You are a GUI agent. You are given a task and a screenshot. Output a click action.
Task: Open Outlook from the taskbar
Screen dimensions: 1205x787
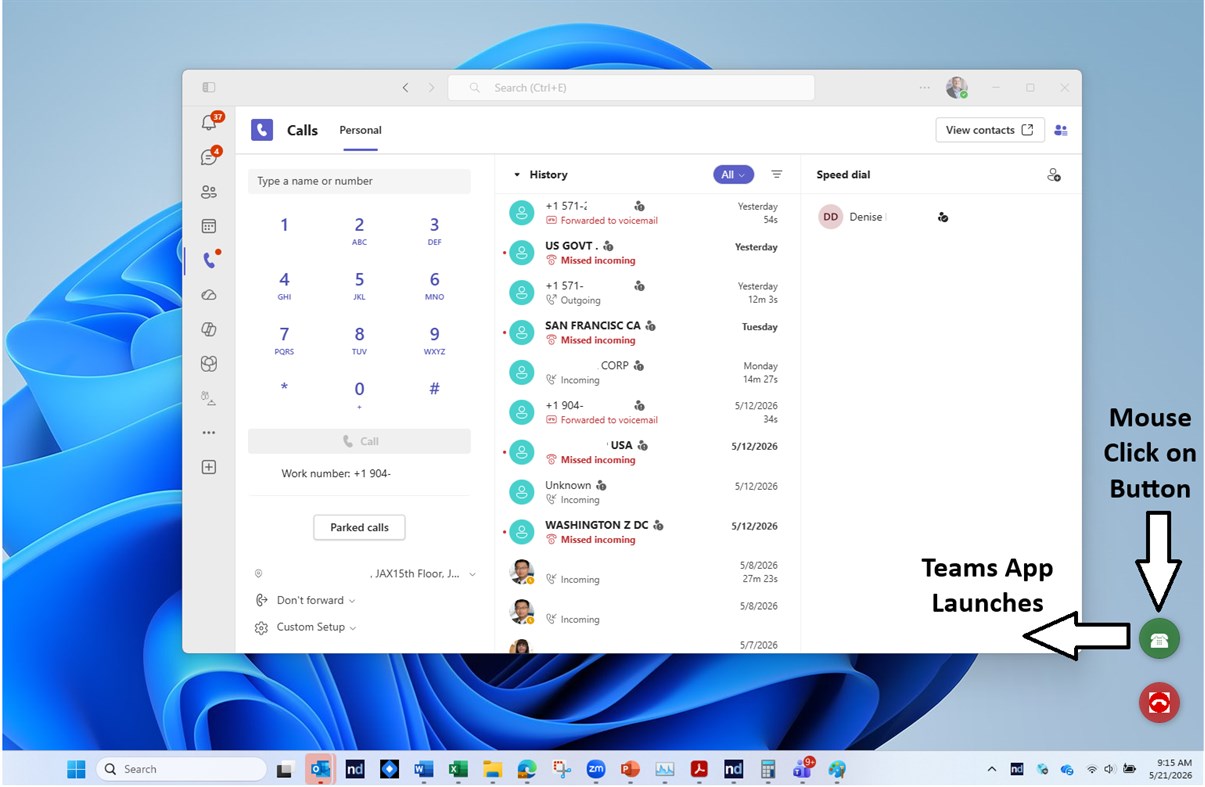point(320,769)
